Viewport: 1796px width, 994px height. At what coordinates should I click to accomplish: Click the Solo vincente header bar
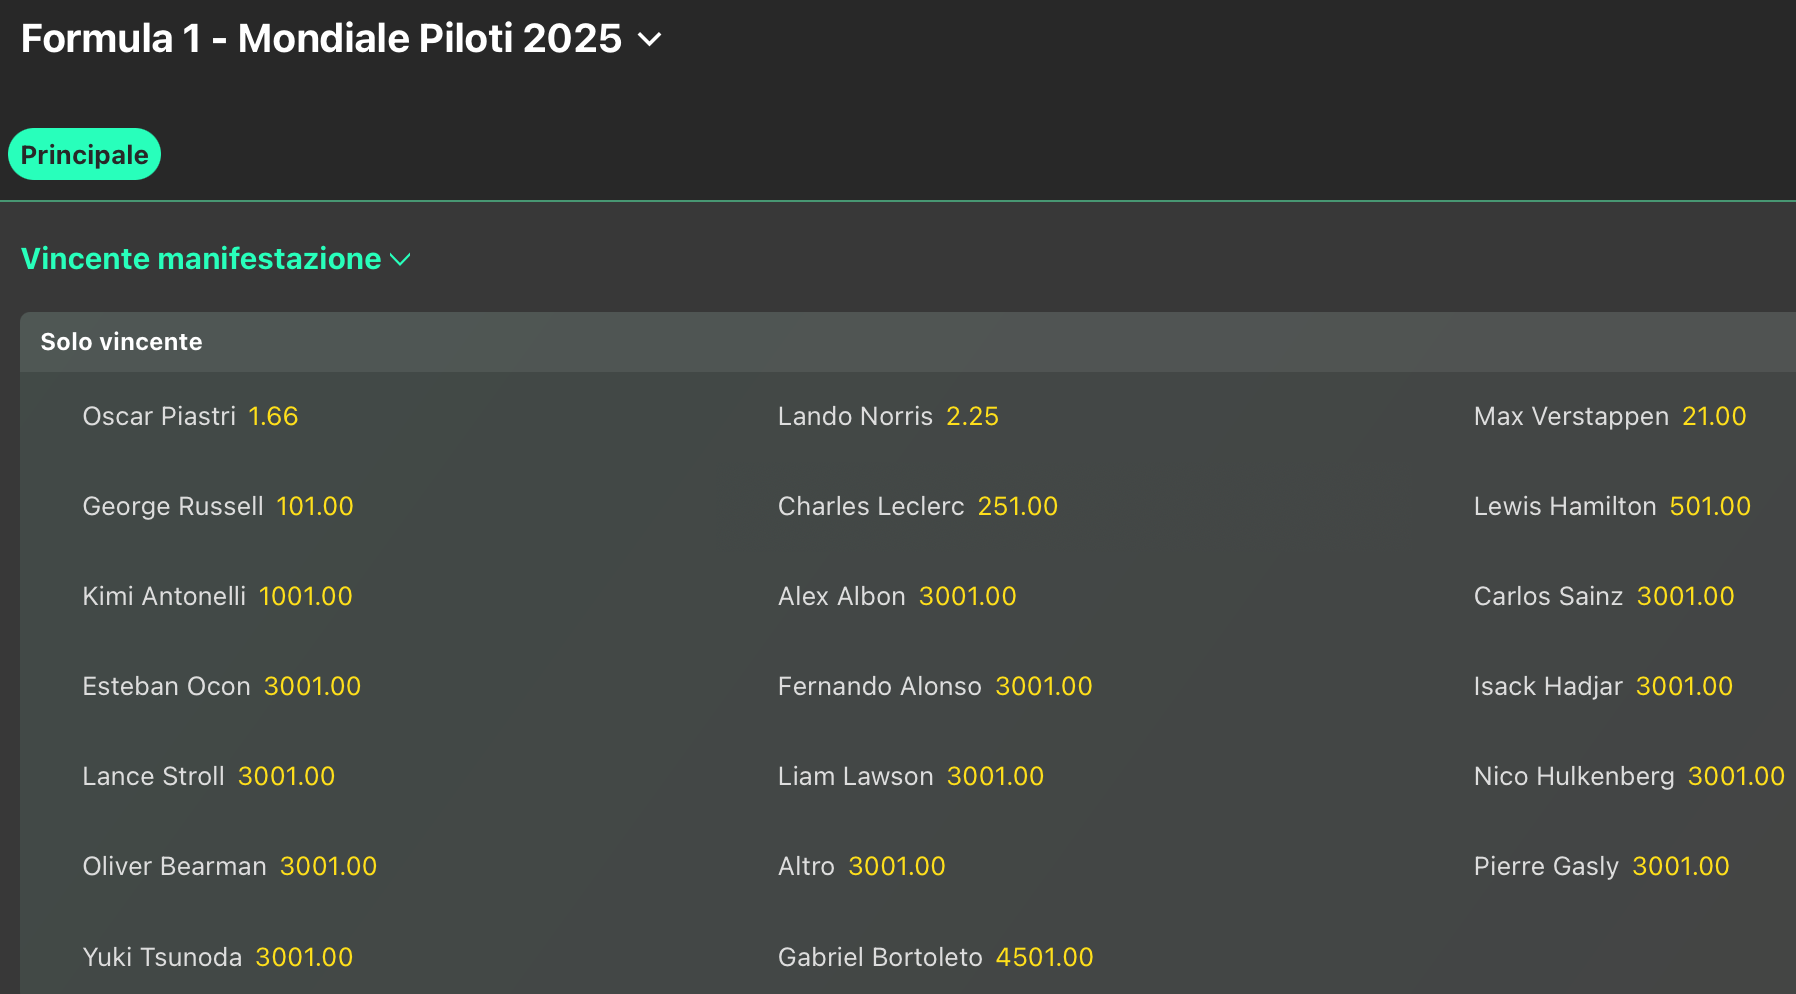tap(900, 342)
